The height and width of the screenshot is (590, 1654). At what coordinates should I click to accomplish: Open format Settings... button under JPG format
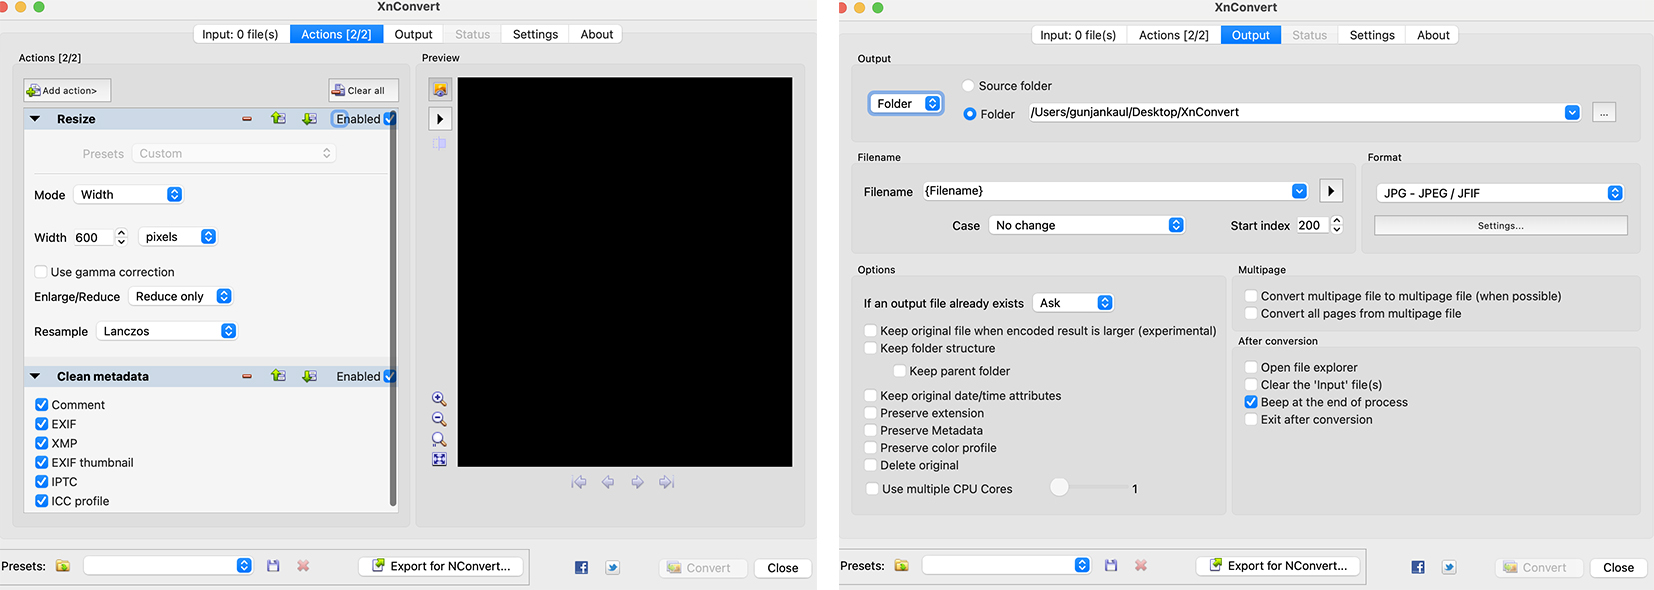pyautogui.click(x=1500, y=226)
